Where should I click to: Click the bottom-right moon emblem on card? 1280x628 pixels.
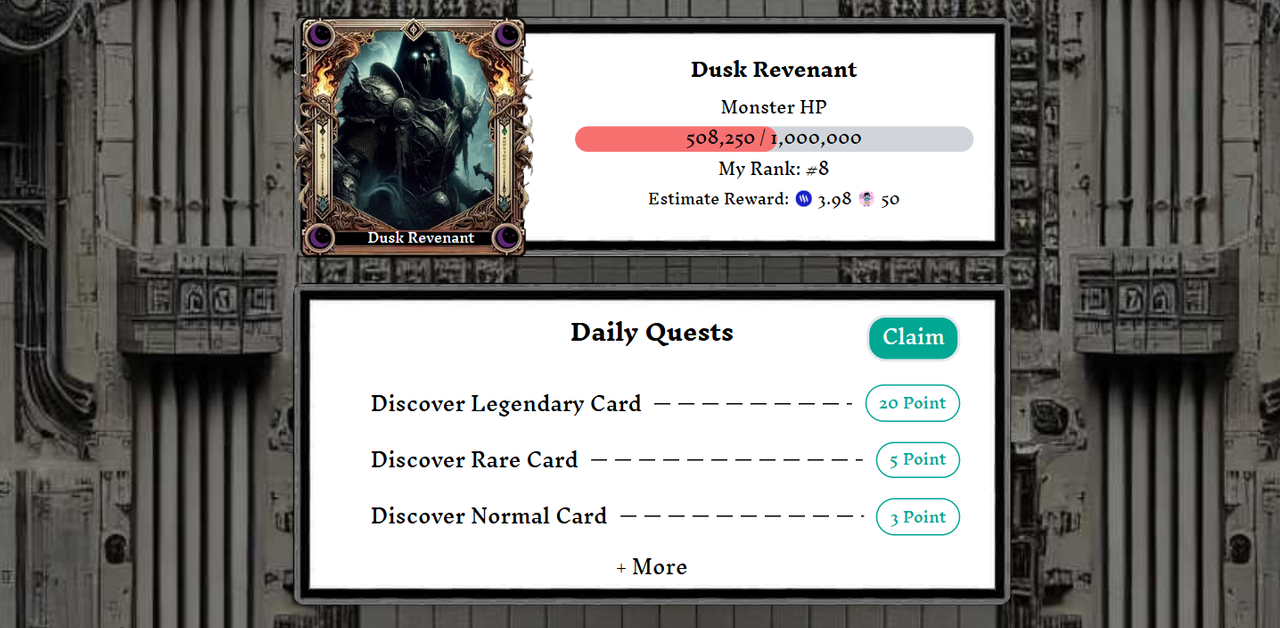(x=508, y=238)
